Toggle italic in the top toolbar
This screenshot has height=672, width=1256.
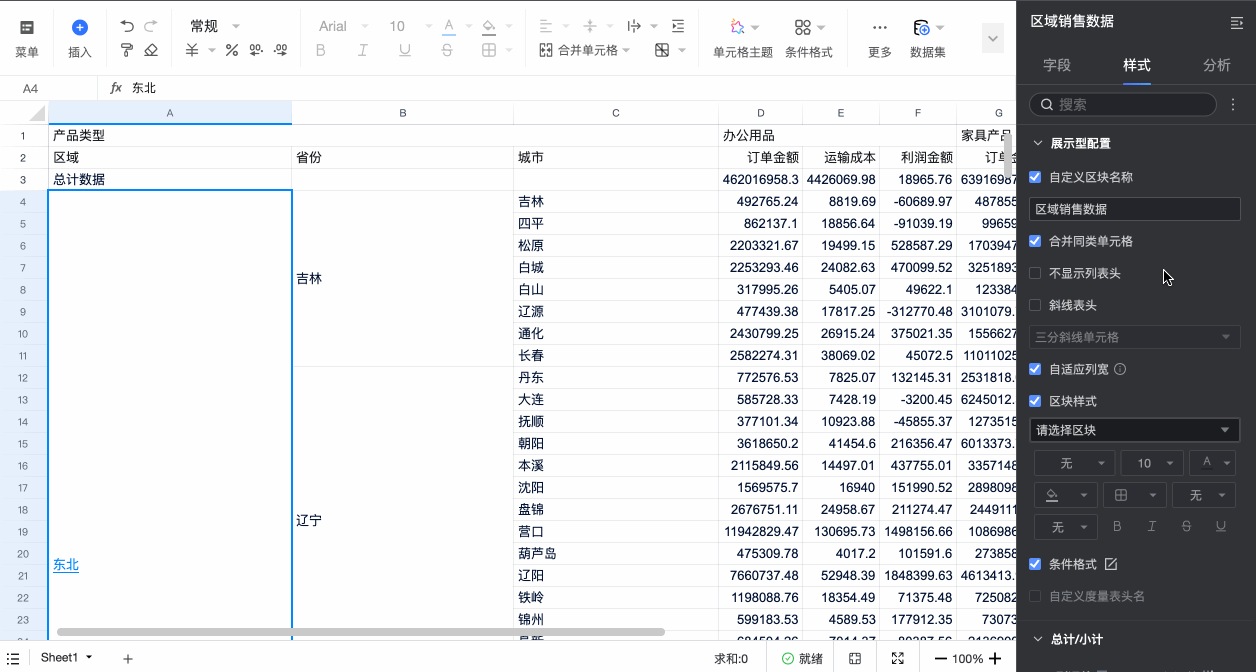tap(362, 50)
